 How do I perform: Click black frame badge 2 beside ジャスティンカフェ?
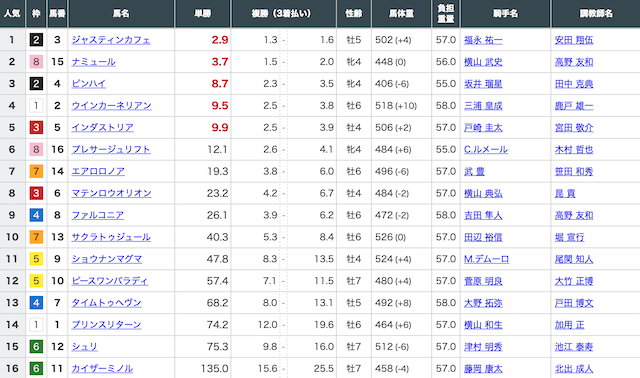(36, 40)
